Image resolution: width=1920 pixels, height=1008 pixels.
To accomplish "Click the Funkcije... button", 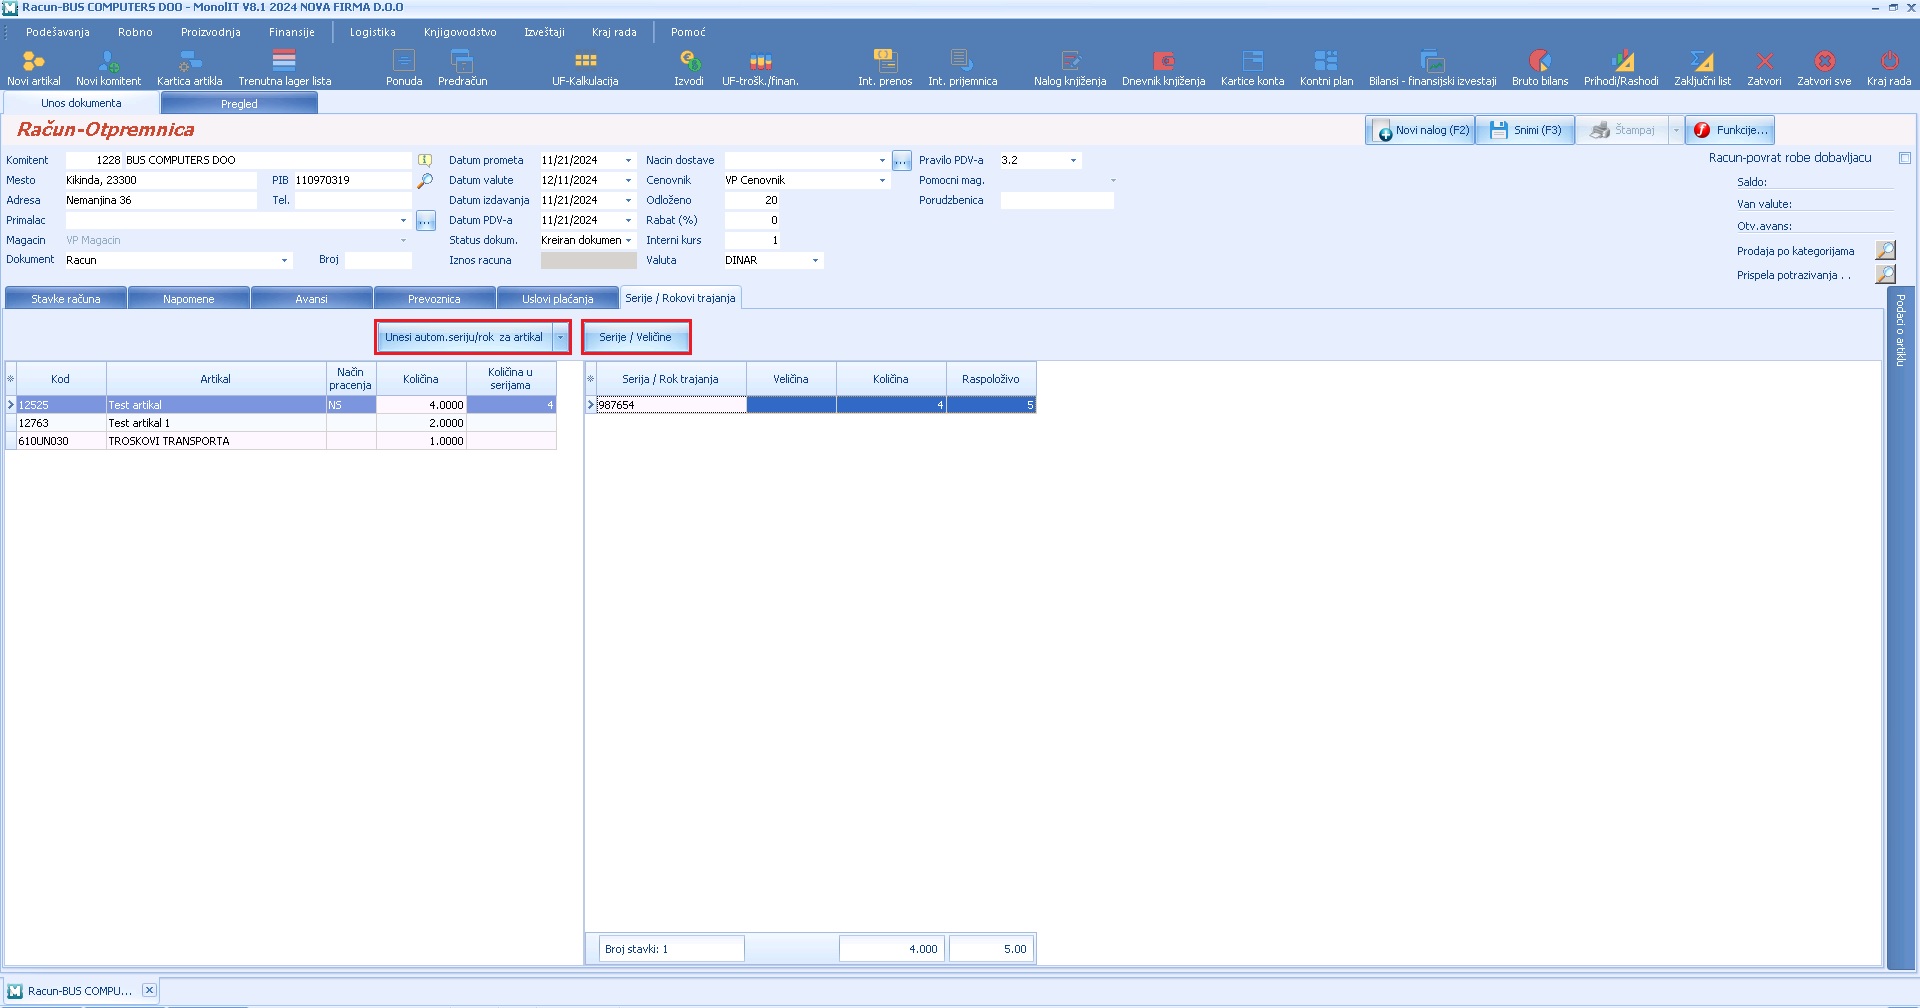I will coord(1731,130).
